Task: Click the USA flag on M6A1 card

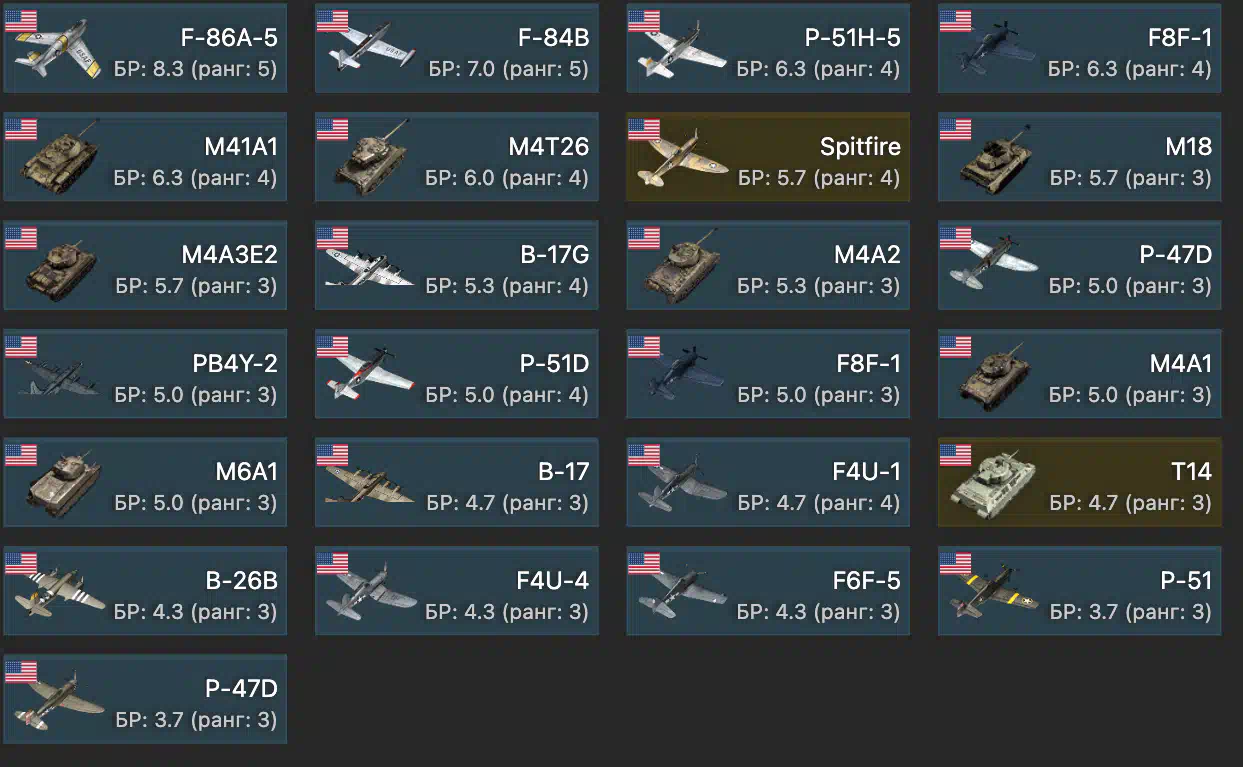Action: 21,455
